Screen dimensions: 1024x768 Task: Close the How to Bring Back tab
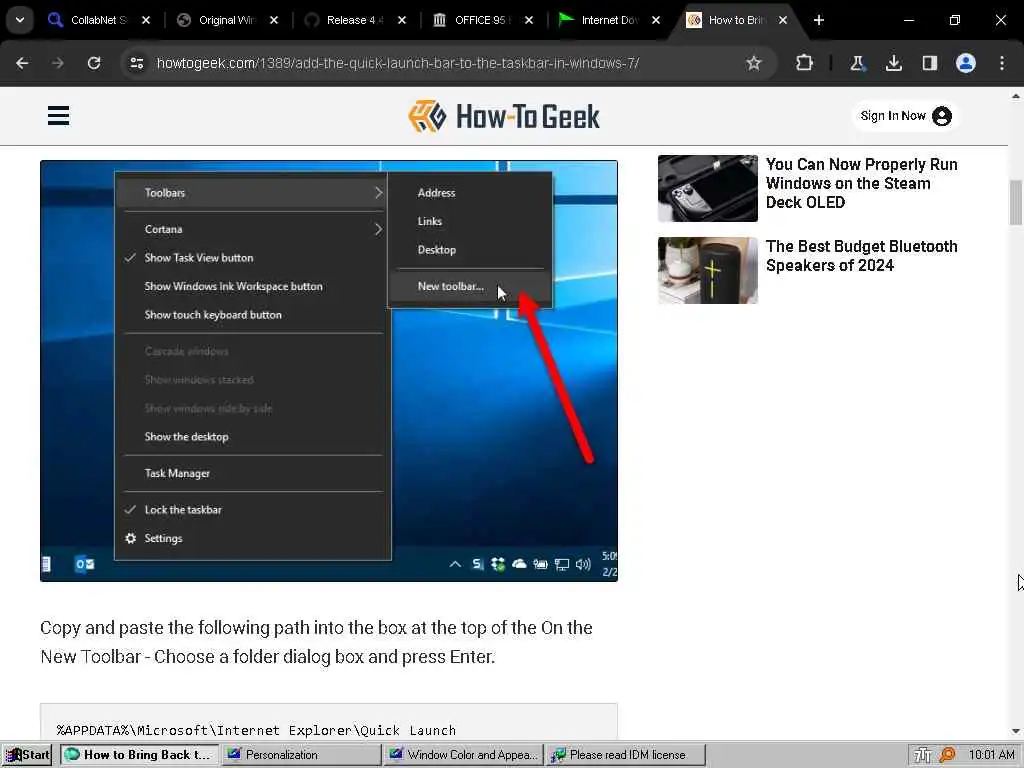pyautogui.click(x=783, y=20)
